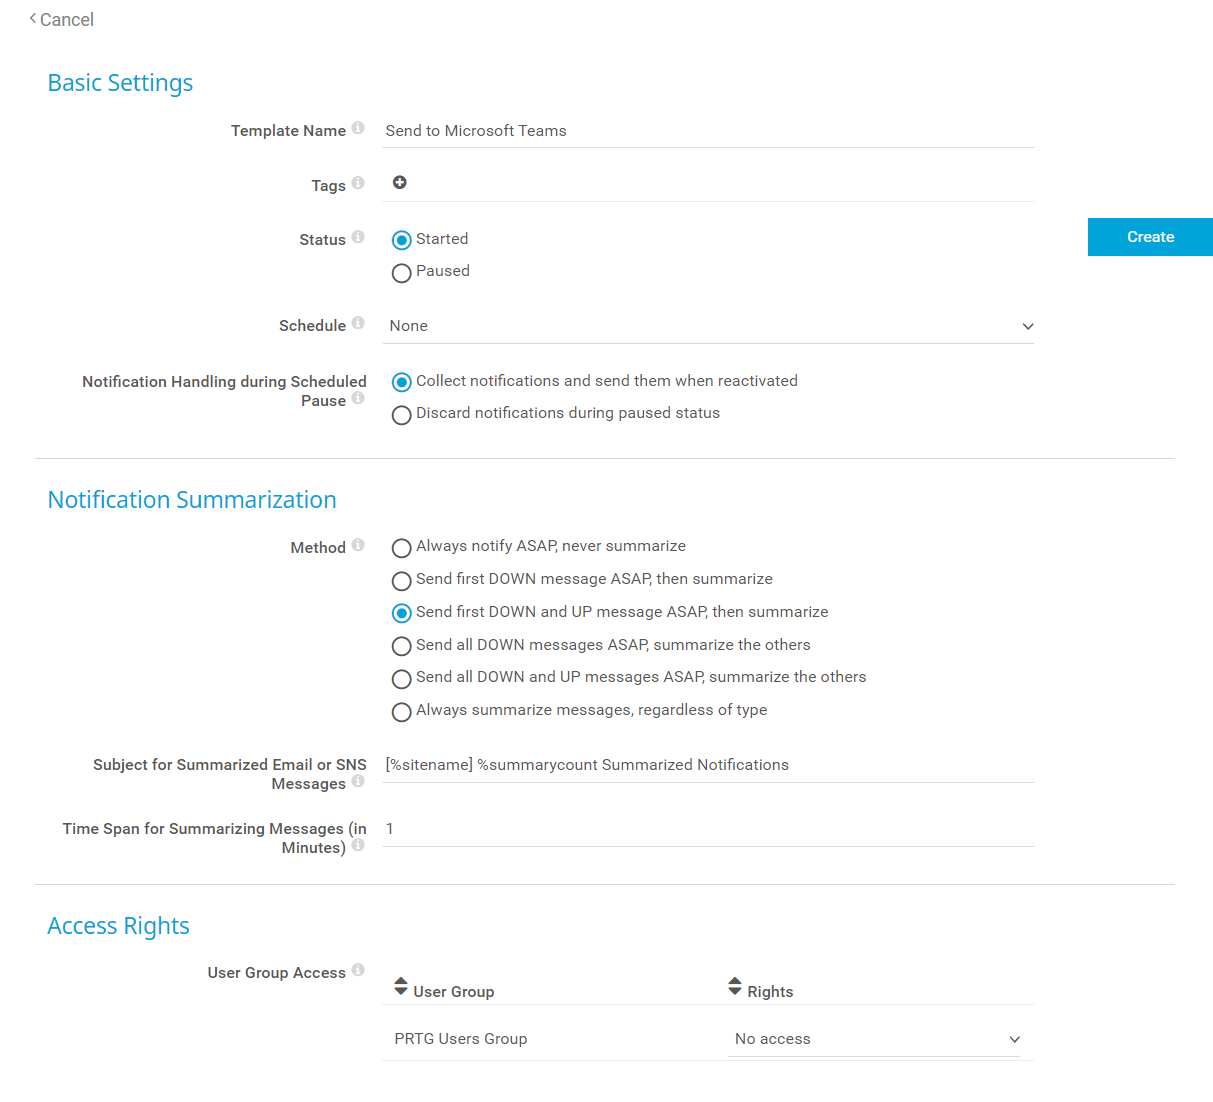Select the Paused status radio button

pos(402,273)
